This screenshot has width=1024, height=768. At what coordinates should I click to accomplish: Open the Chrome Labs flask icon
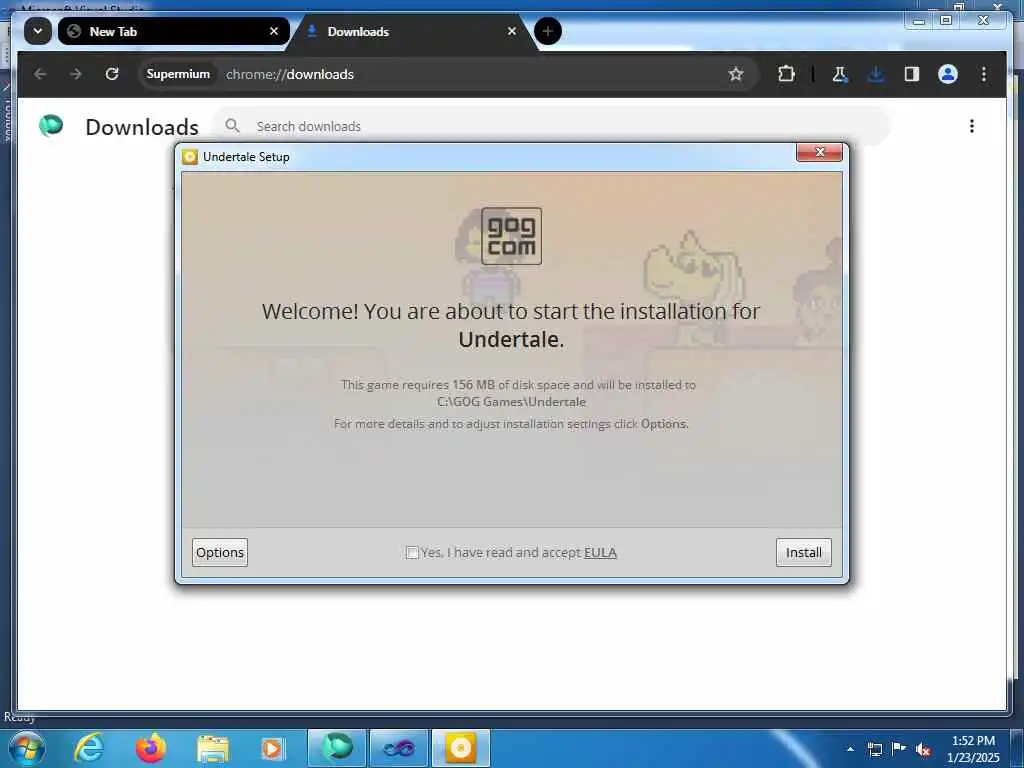(839, 74)
